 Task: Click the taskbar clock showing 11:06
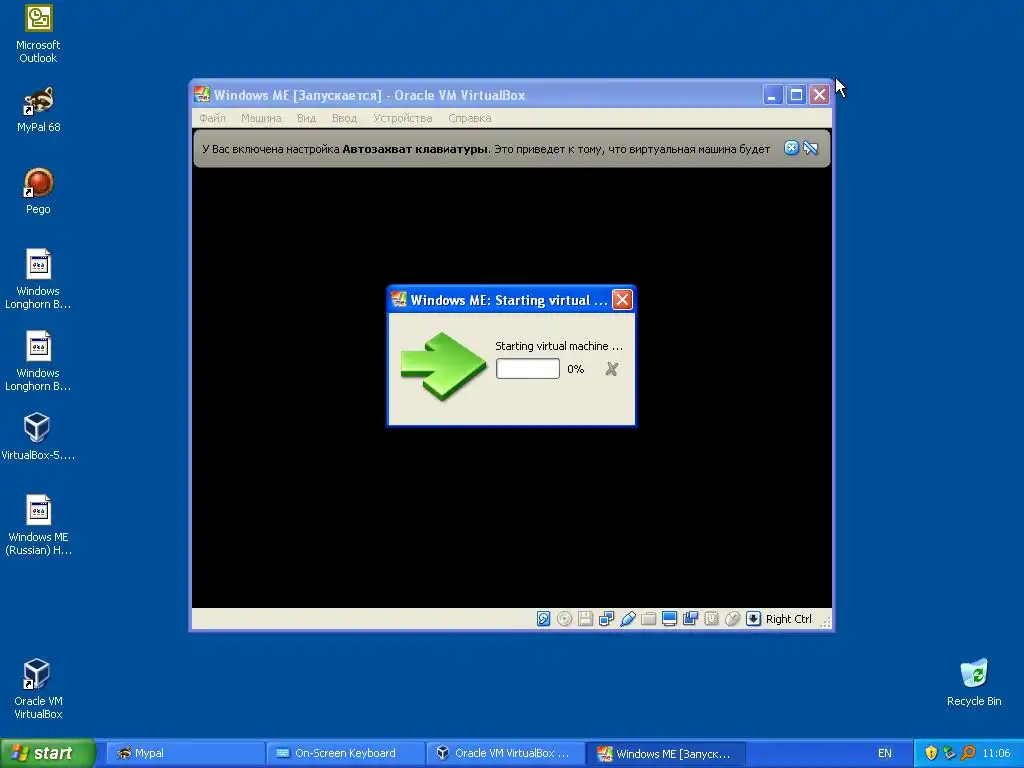996,753
